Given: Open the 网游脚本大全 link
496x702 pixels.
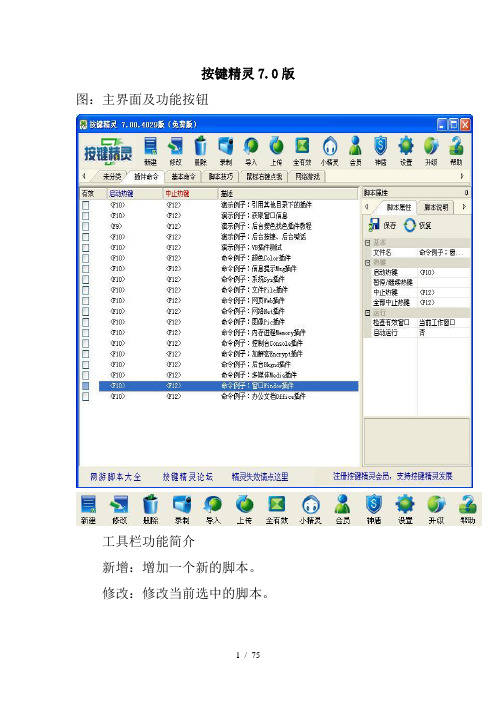Looking at the screenshot, I should [x=115, y=477].
